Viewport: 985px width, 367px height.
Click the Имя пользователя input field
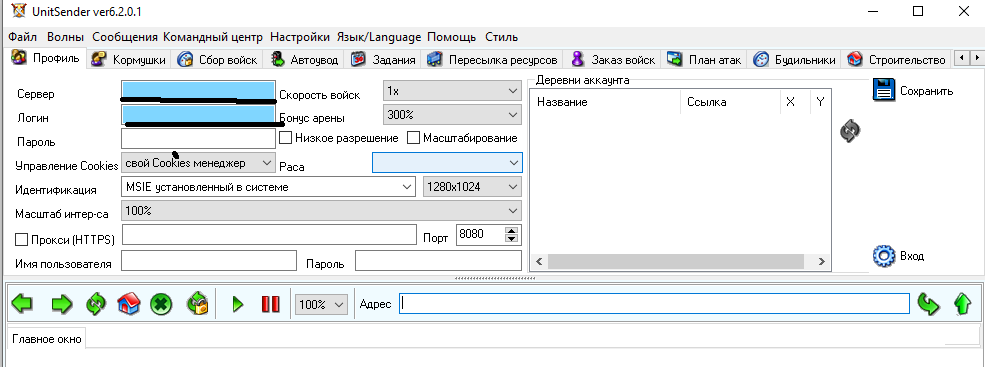[209, 260]
